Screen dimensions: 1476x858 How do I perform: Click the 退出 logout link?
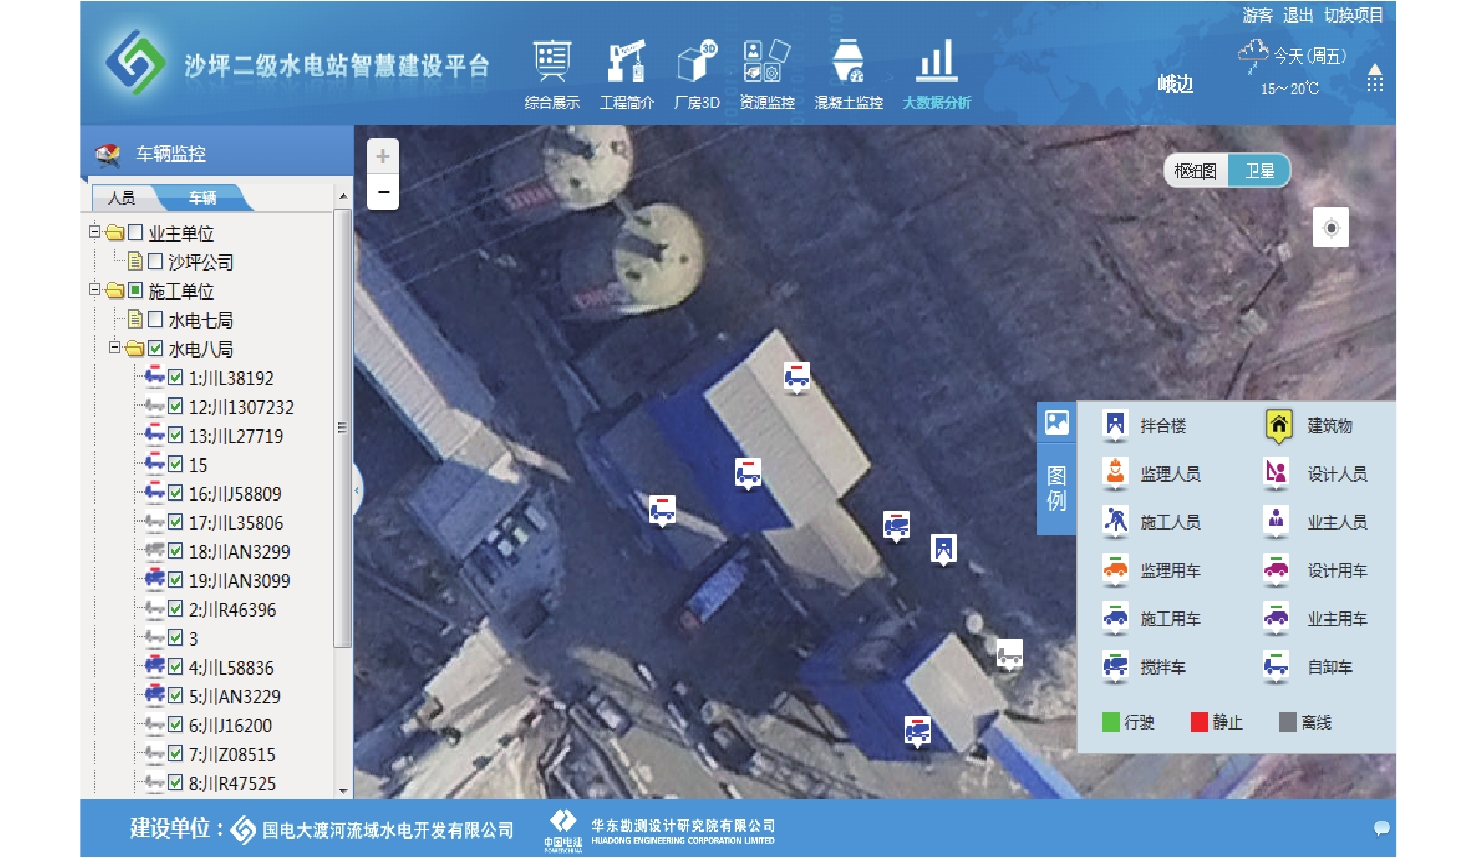[x=1297, y=15]
